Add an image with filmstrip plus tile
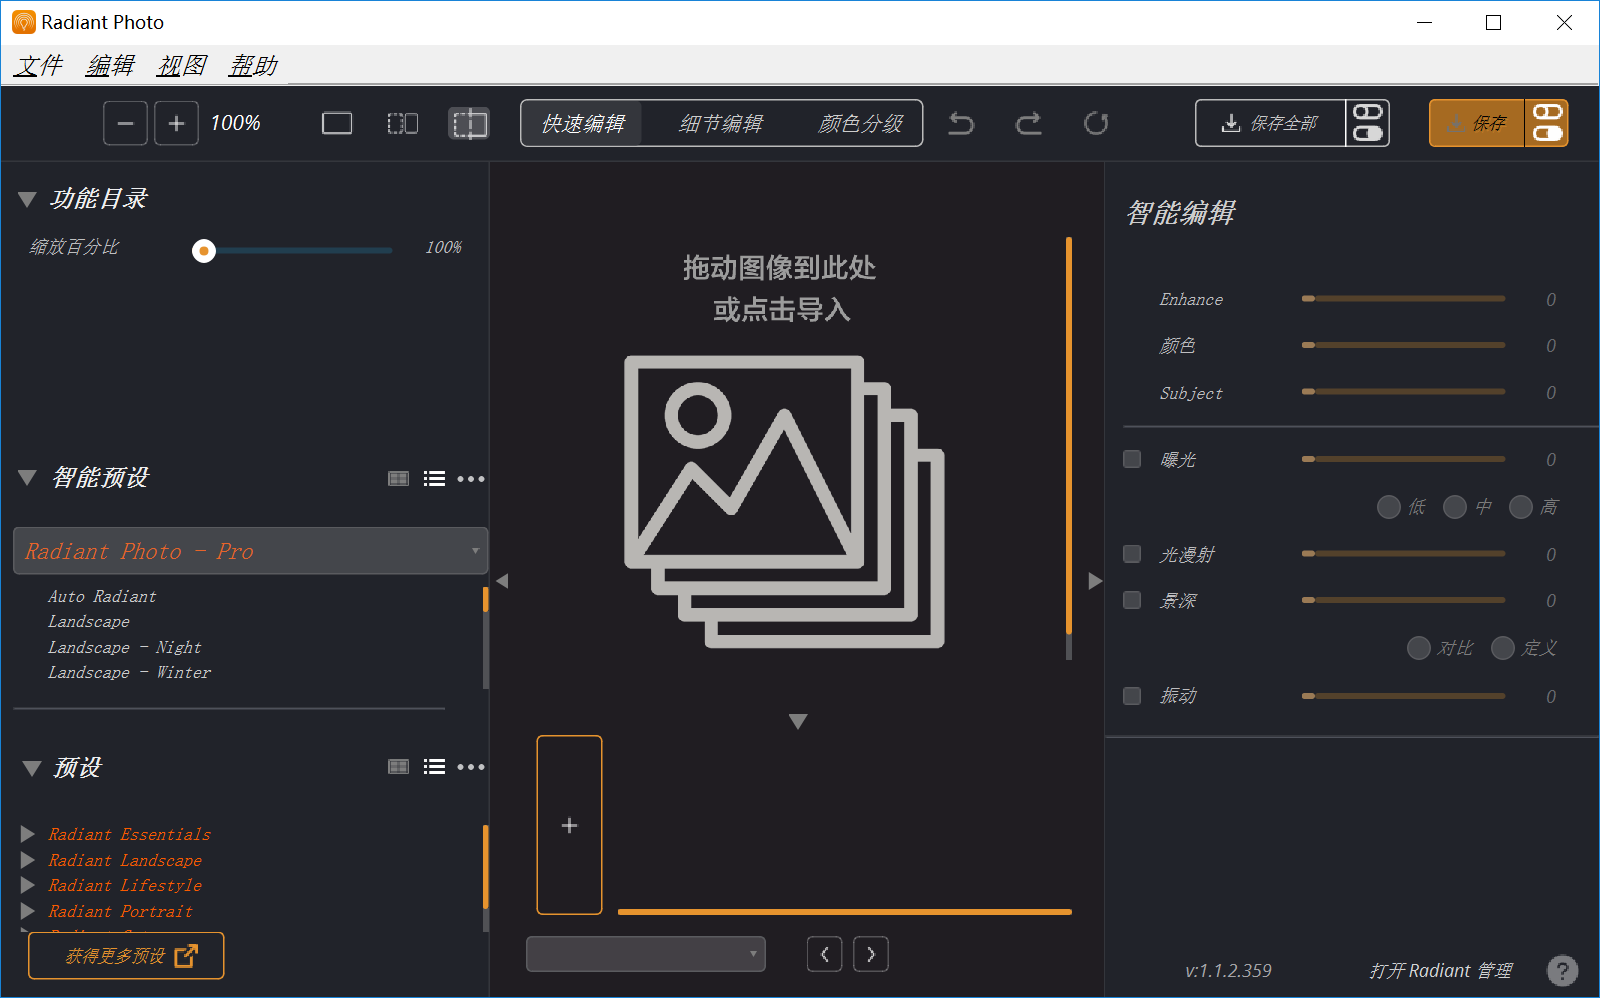The height and width of the screenshot is (998, 1600). 570,825
